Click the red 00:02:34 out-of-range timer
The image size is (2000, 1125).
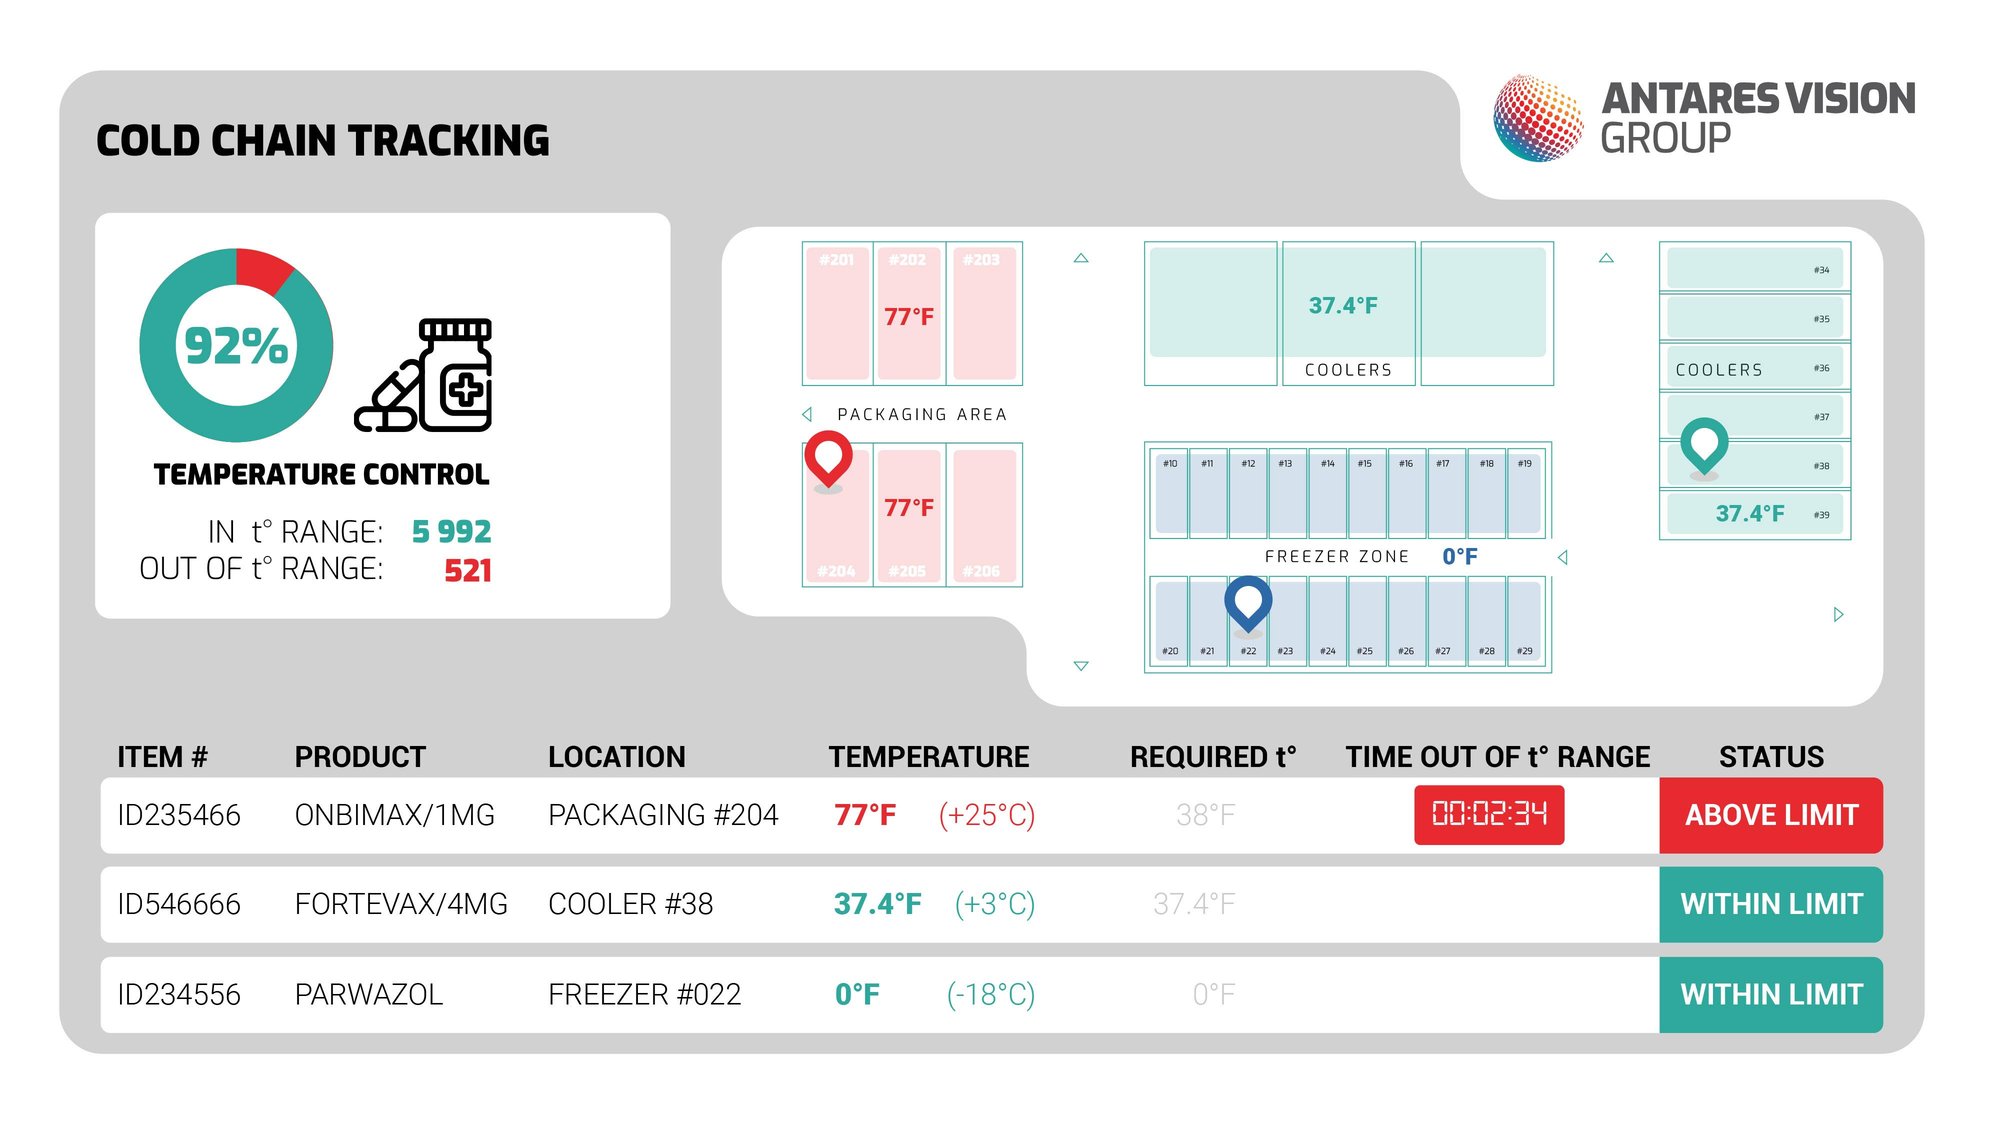(1489, 815)
